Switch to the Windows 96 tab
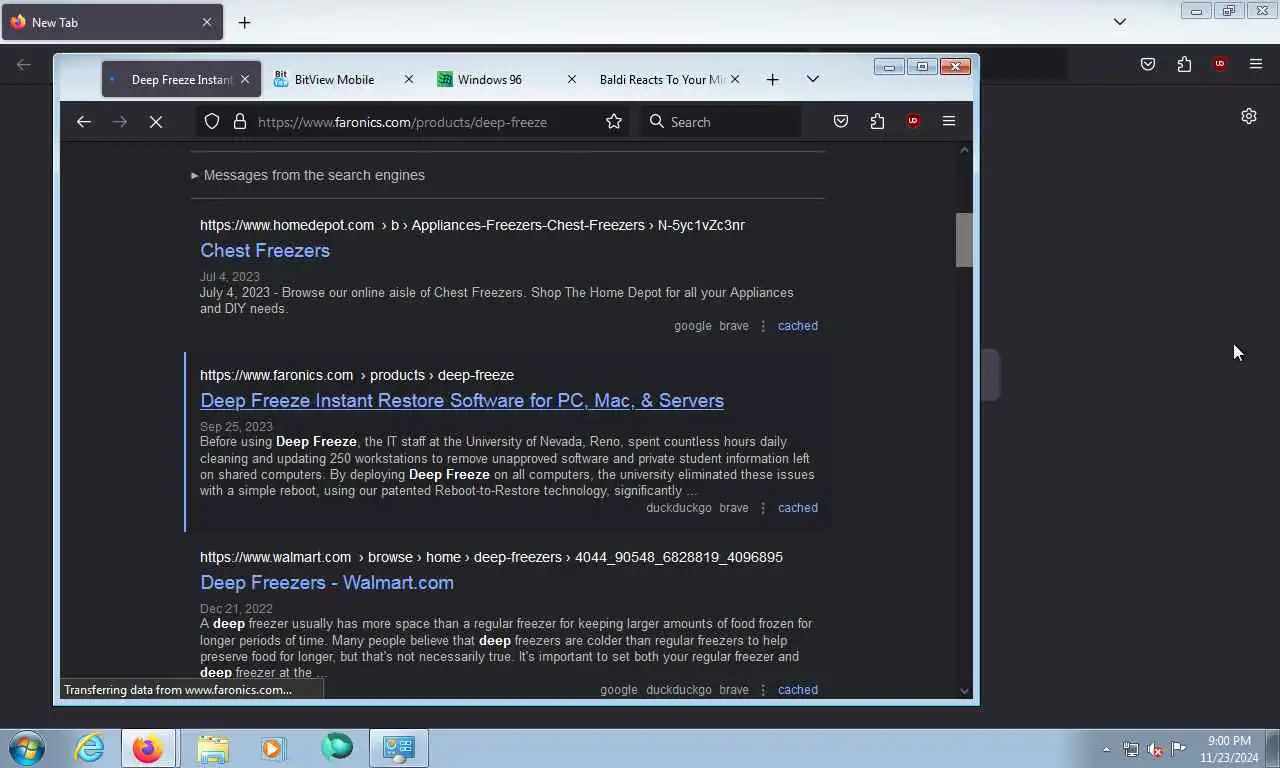Viewport: 1280px width, 768px height. point(507,80)
